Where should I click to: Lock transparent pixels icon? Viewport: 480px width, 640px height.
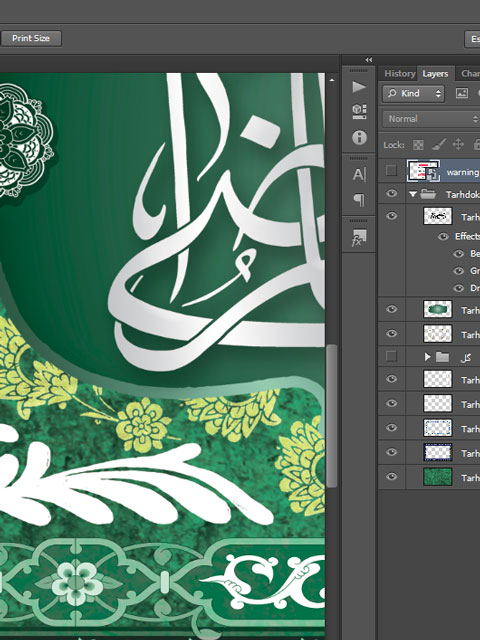pos(418,145)
